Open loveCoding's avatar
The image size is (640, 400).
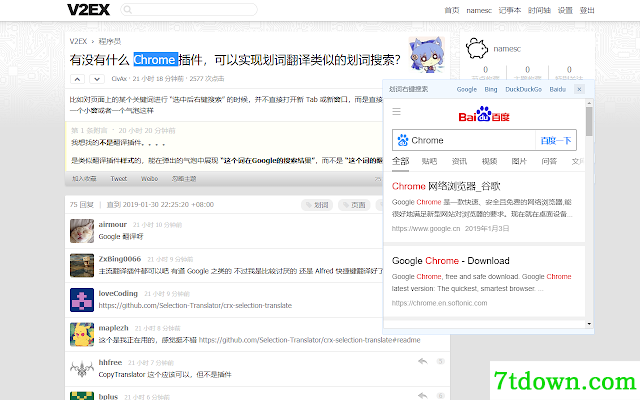[82, 300]
